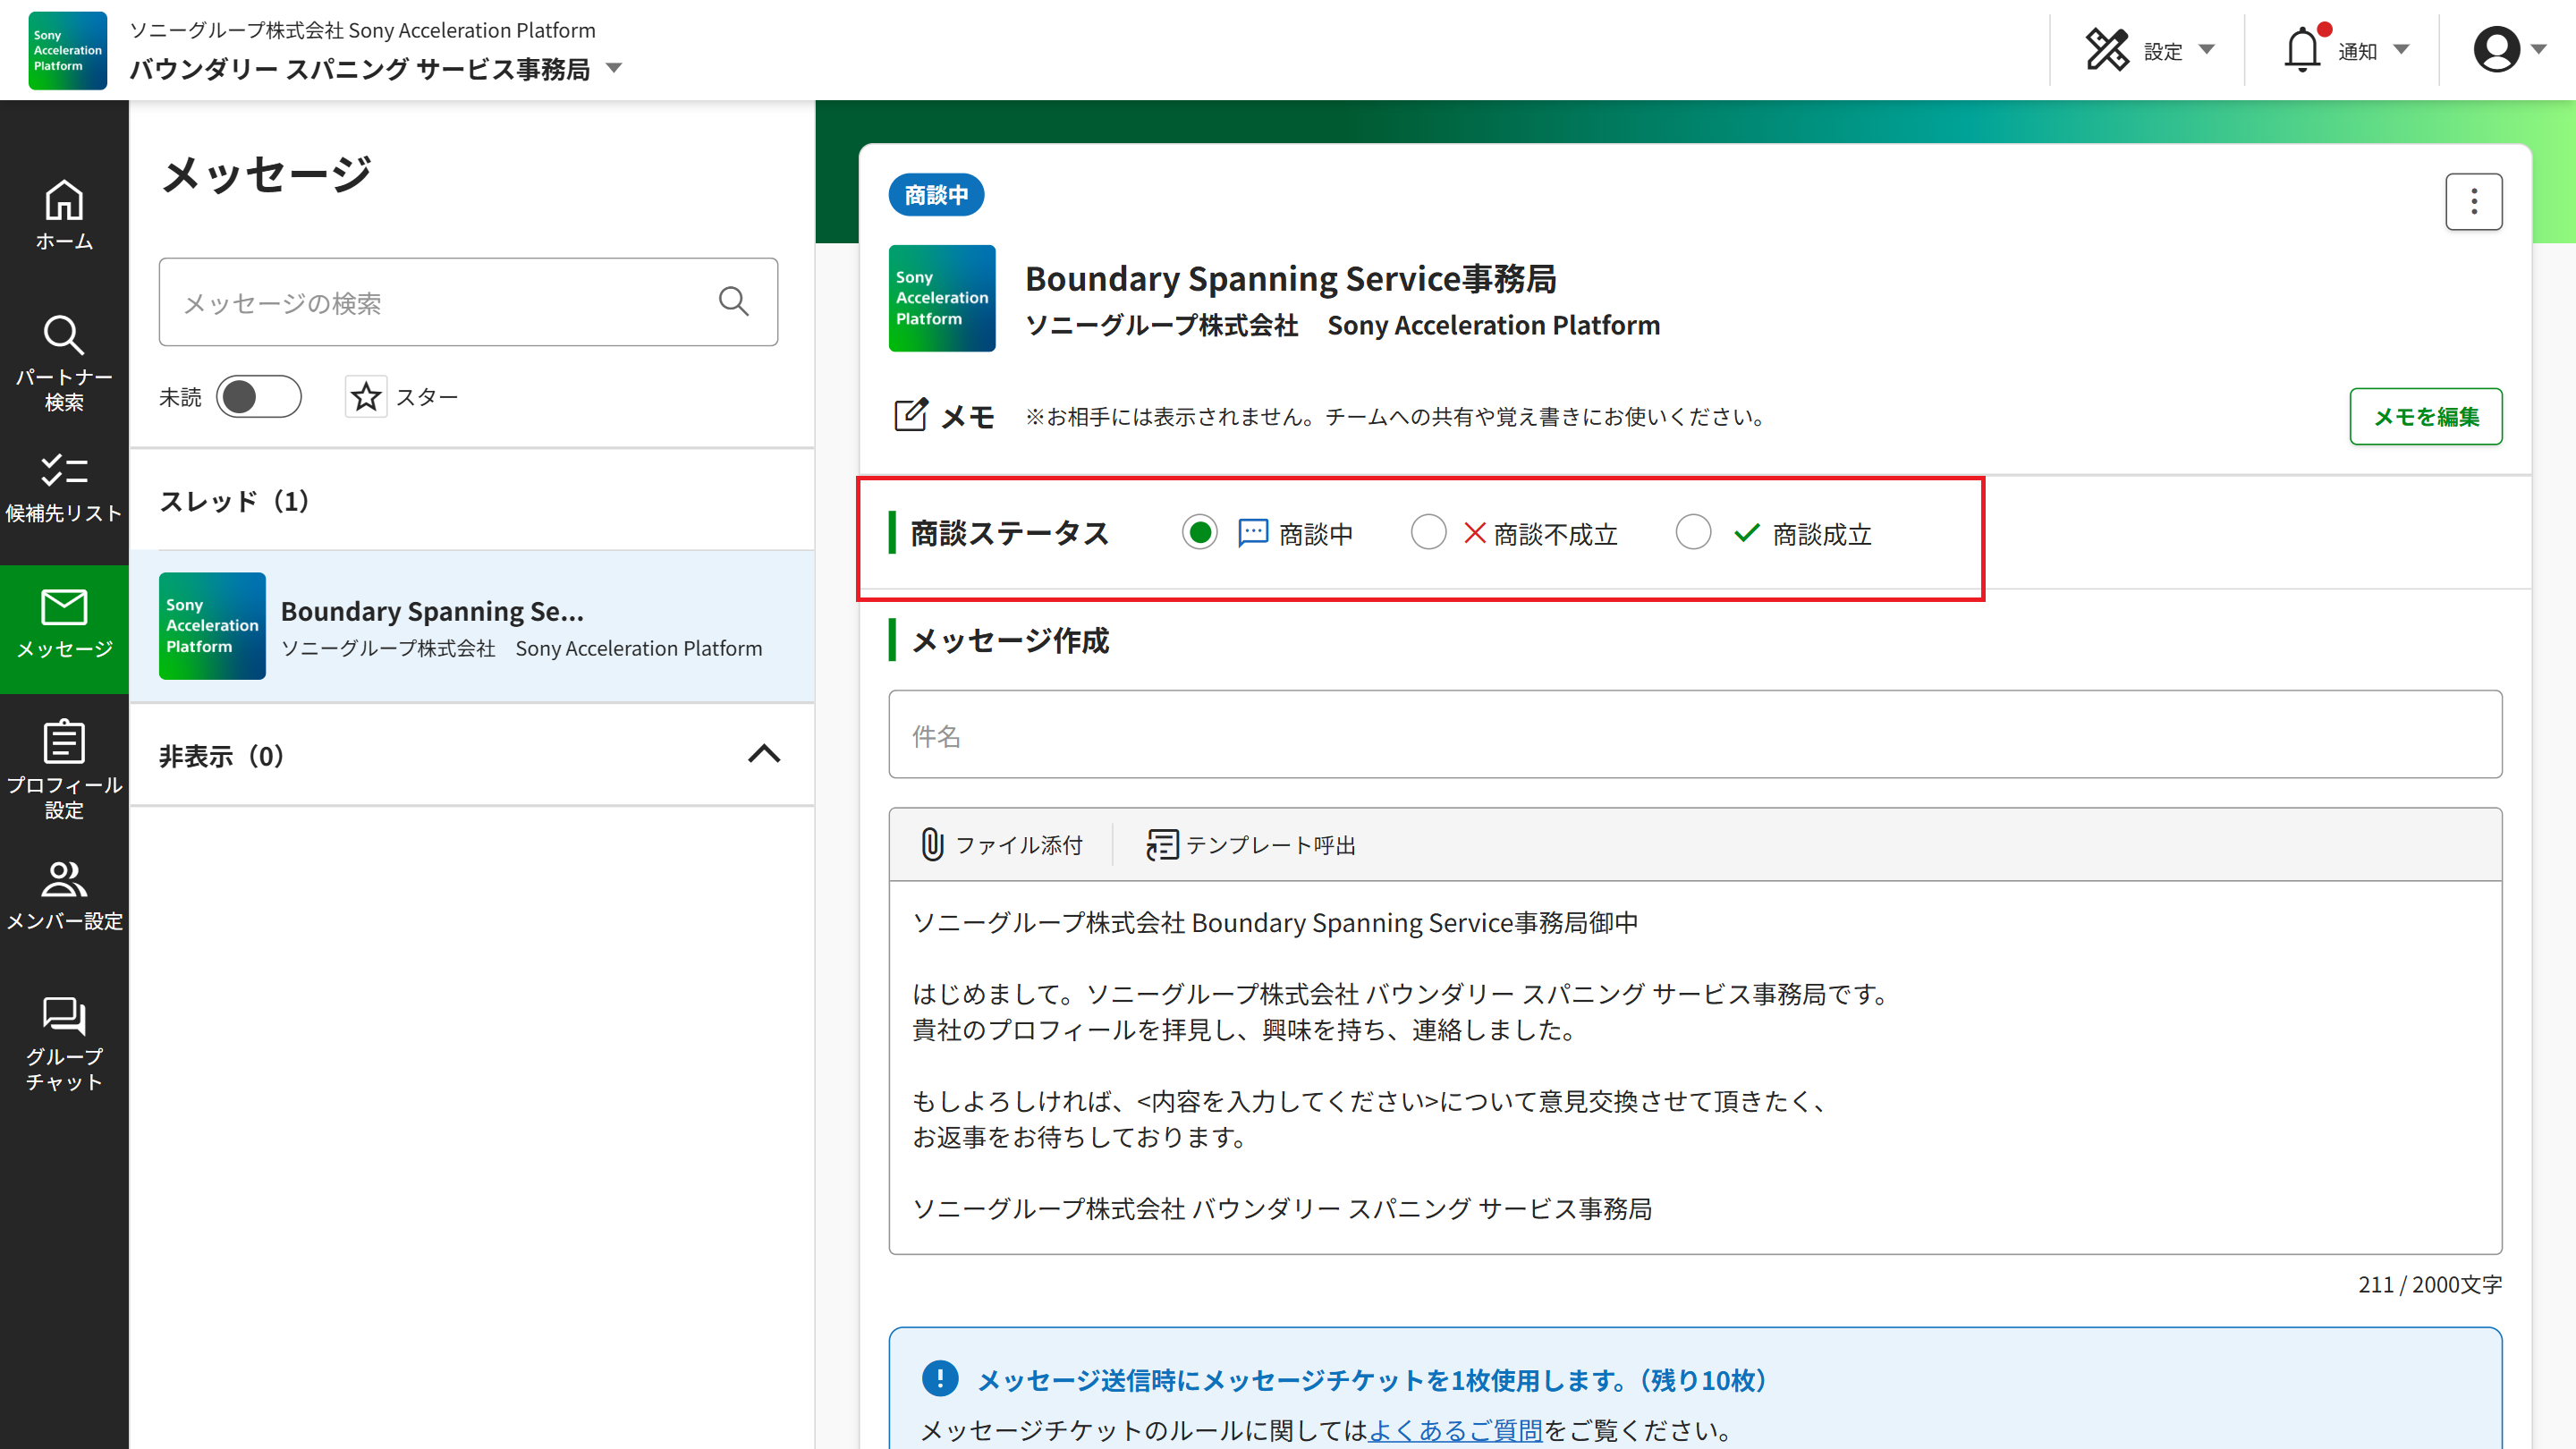Viewport: 2576px width, 1449px height.
Task: Click the 211 / 2000文字 character counter
Action: [2429, 1284]
